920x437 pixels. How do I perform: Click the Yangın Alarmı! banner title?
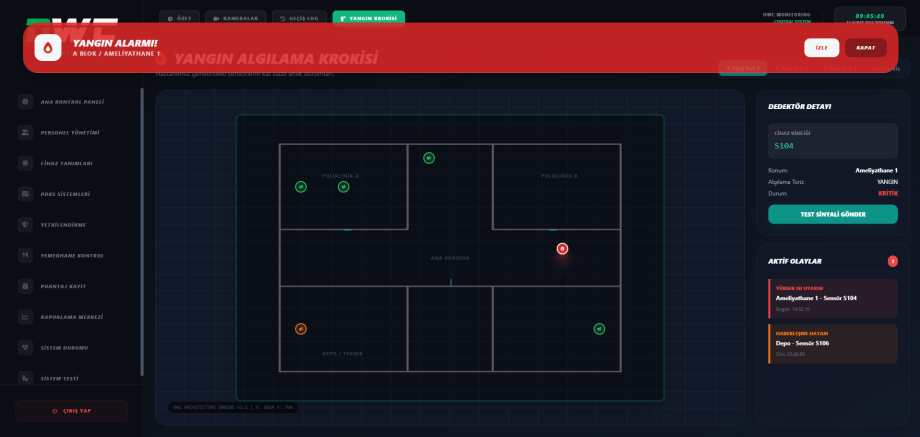coord(115,43)
